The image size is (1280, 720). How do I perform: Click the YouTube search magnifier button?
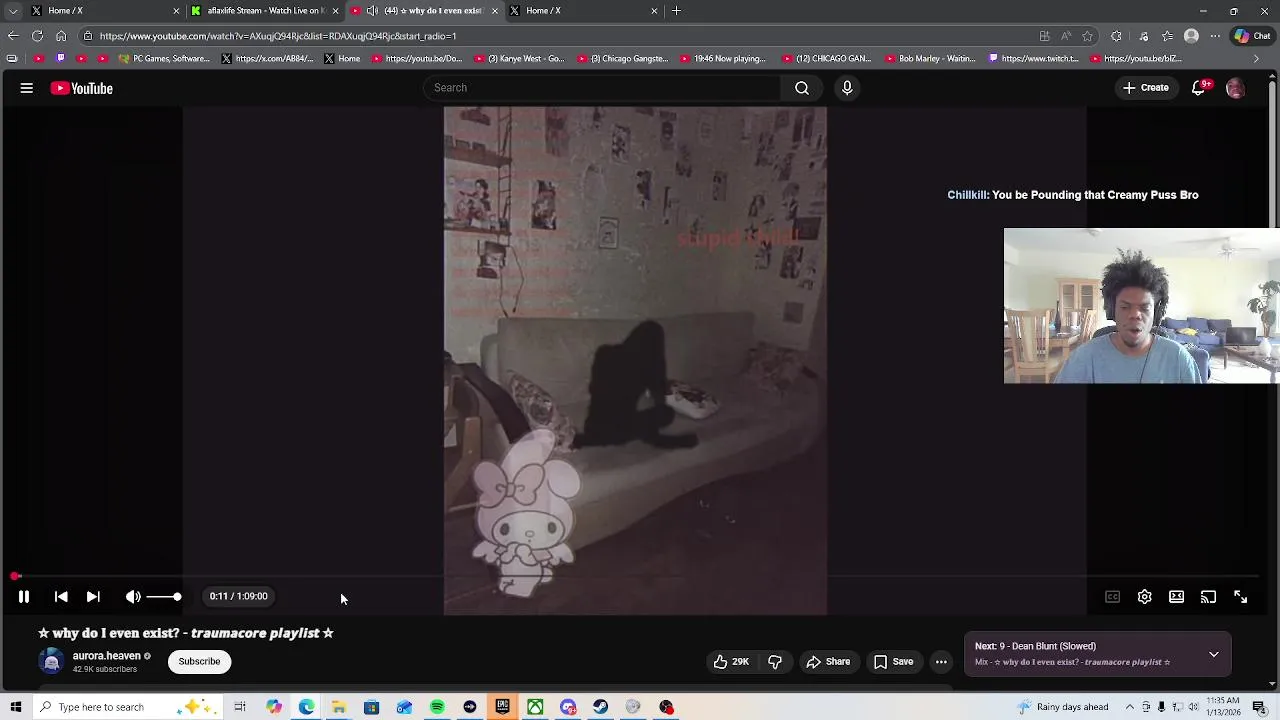click(802, 88)
